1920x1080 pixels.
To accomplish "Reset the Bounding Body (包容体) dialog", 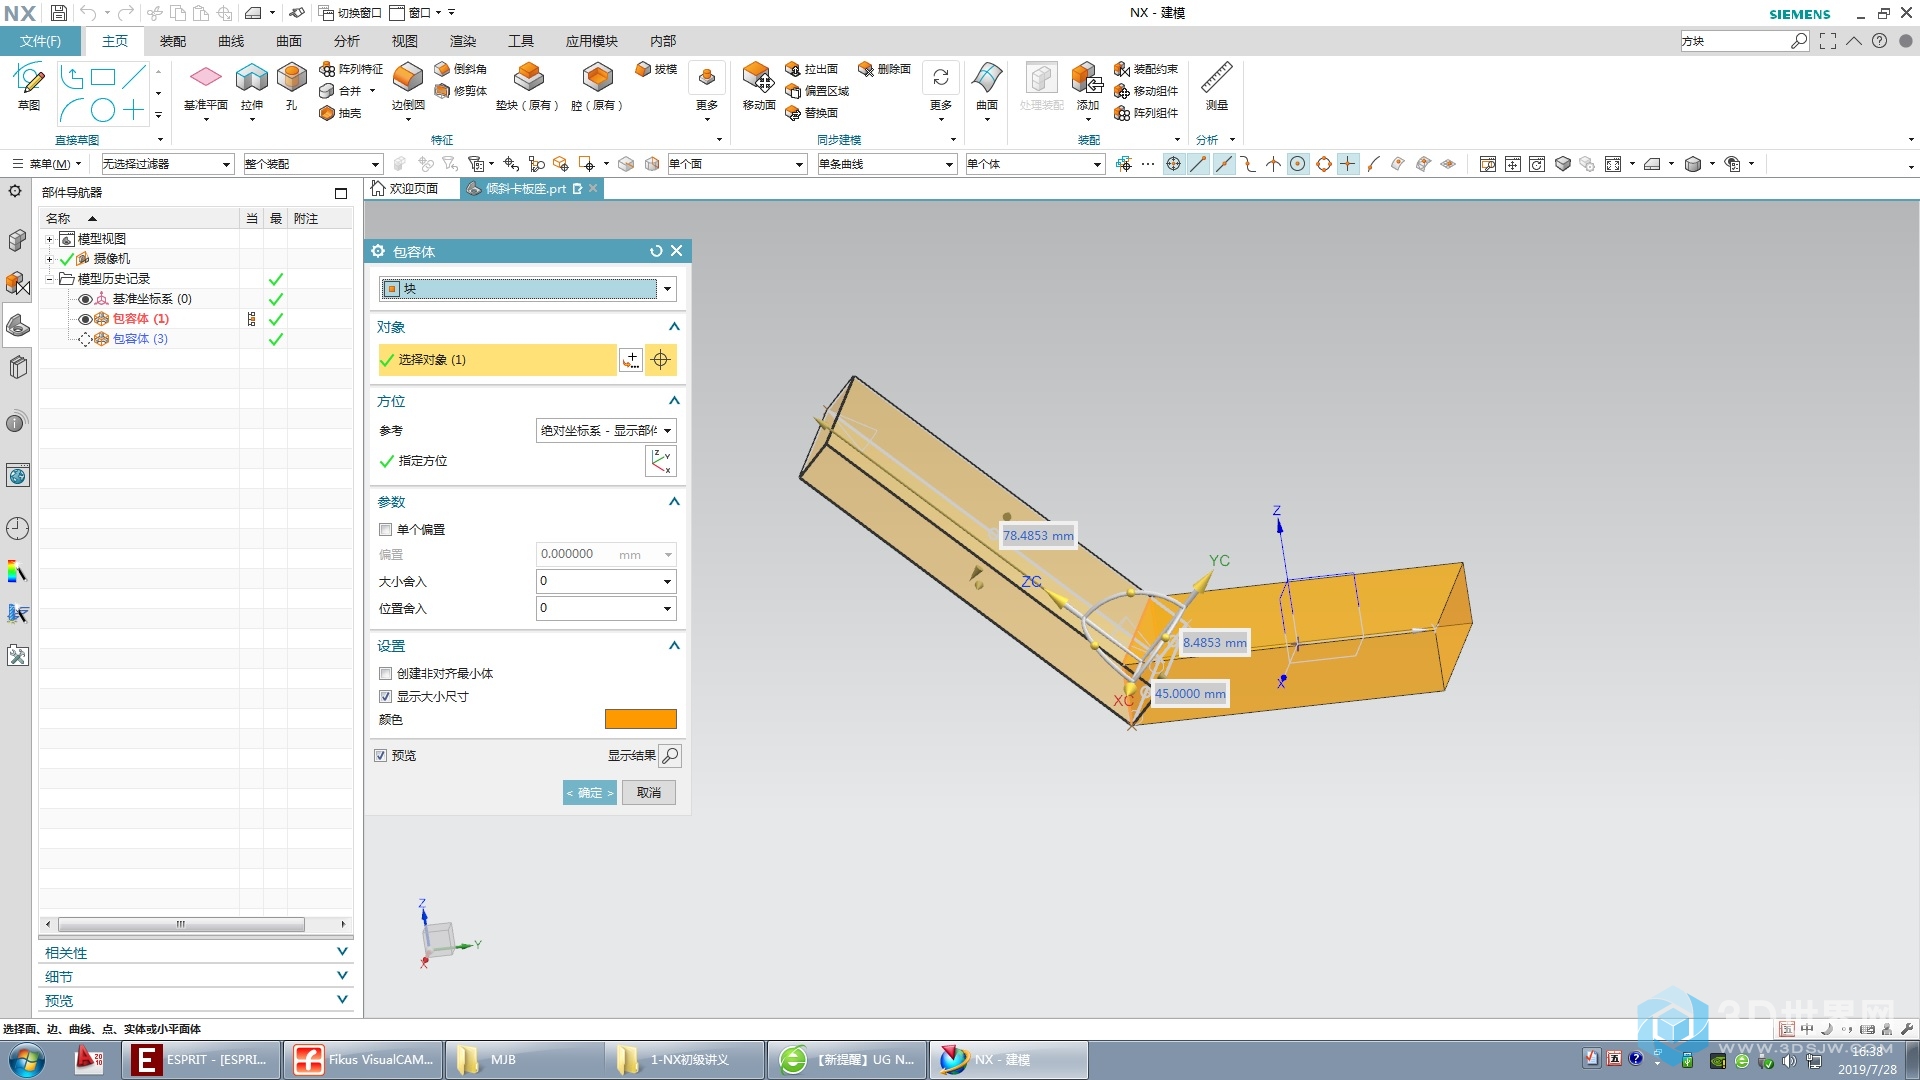I will point(656,251).
